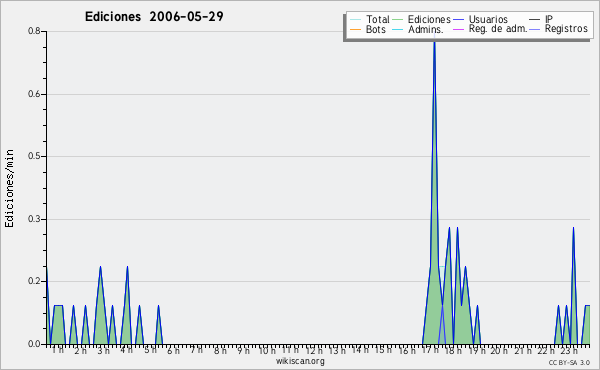This screenshot has height=370, width=600.
Task: Click the '1 h' x-axis label
Action: (x=58, y=350)
